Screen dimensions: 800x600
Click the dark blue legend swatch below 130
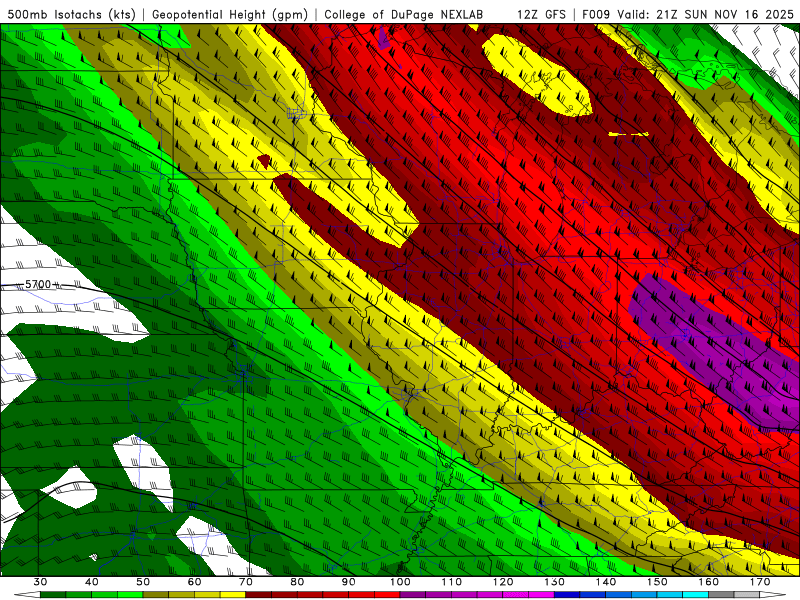567,596
